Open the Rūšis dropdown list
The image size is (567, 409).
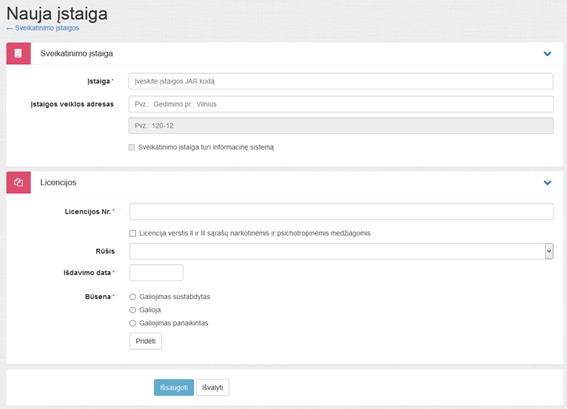(x=341, y=251)
